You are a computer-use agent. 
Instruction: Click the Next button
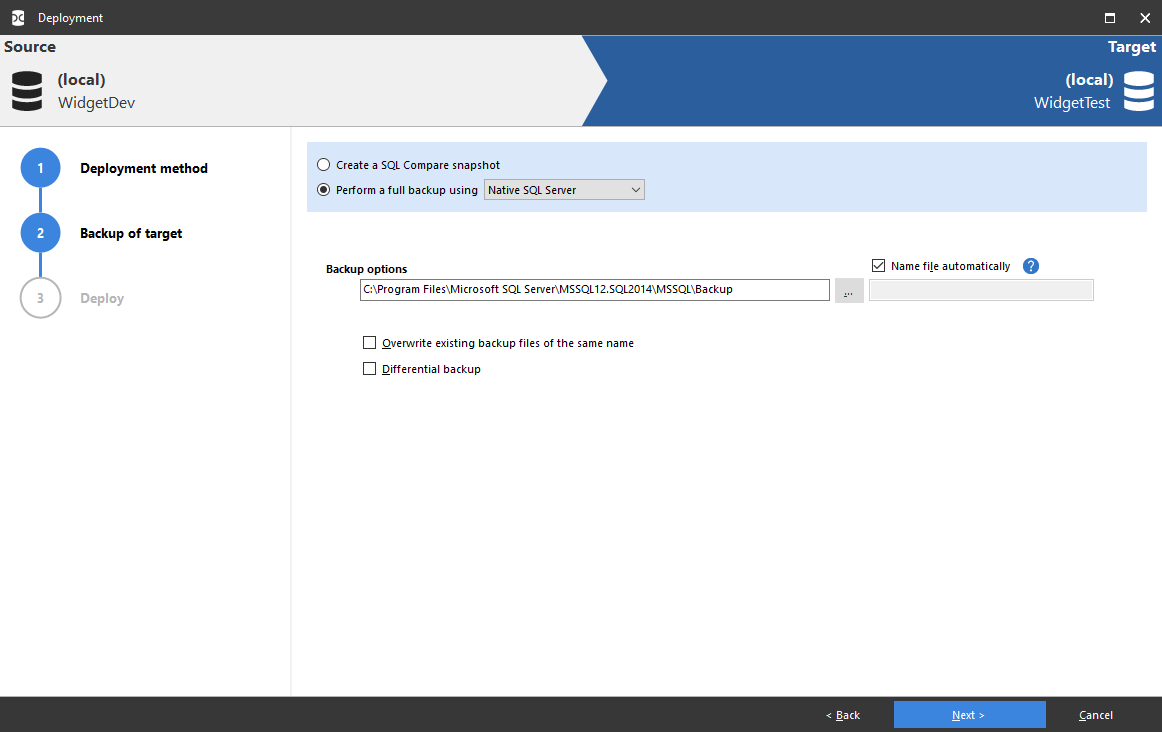pyautogui.click(x=969, y=714)
